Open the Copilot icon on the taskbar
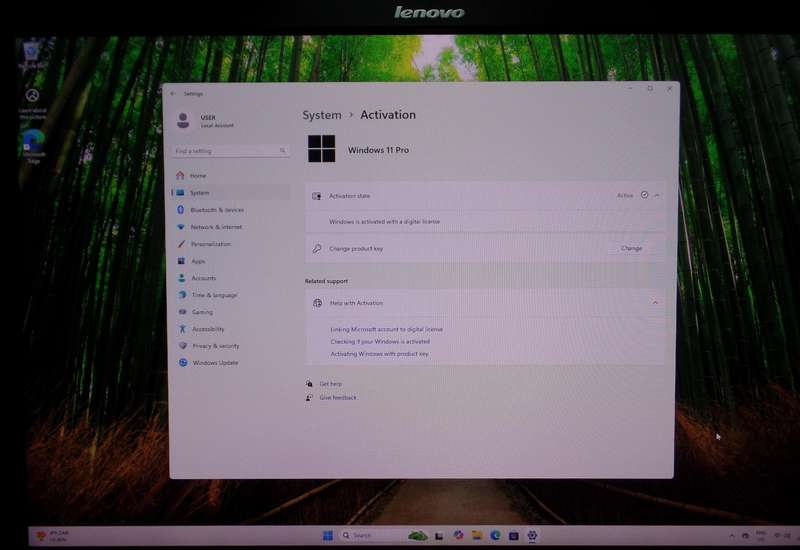The image size is (800, 550). pos(458,535)
